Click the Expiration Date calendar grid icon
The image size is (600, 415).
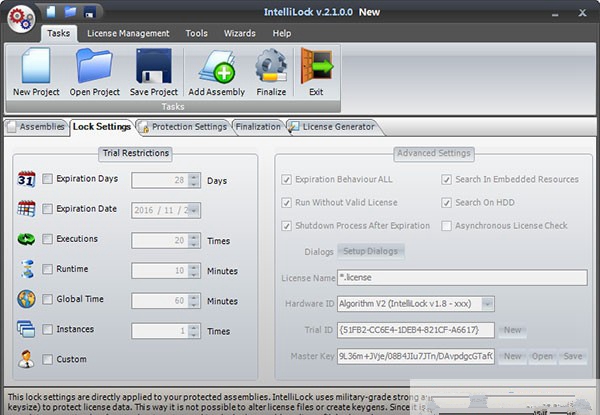point(26,209)
